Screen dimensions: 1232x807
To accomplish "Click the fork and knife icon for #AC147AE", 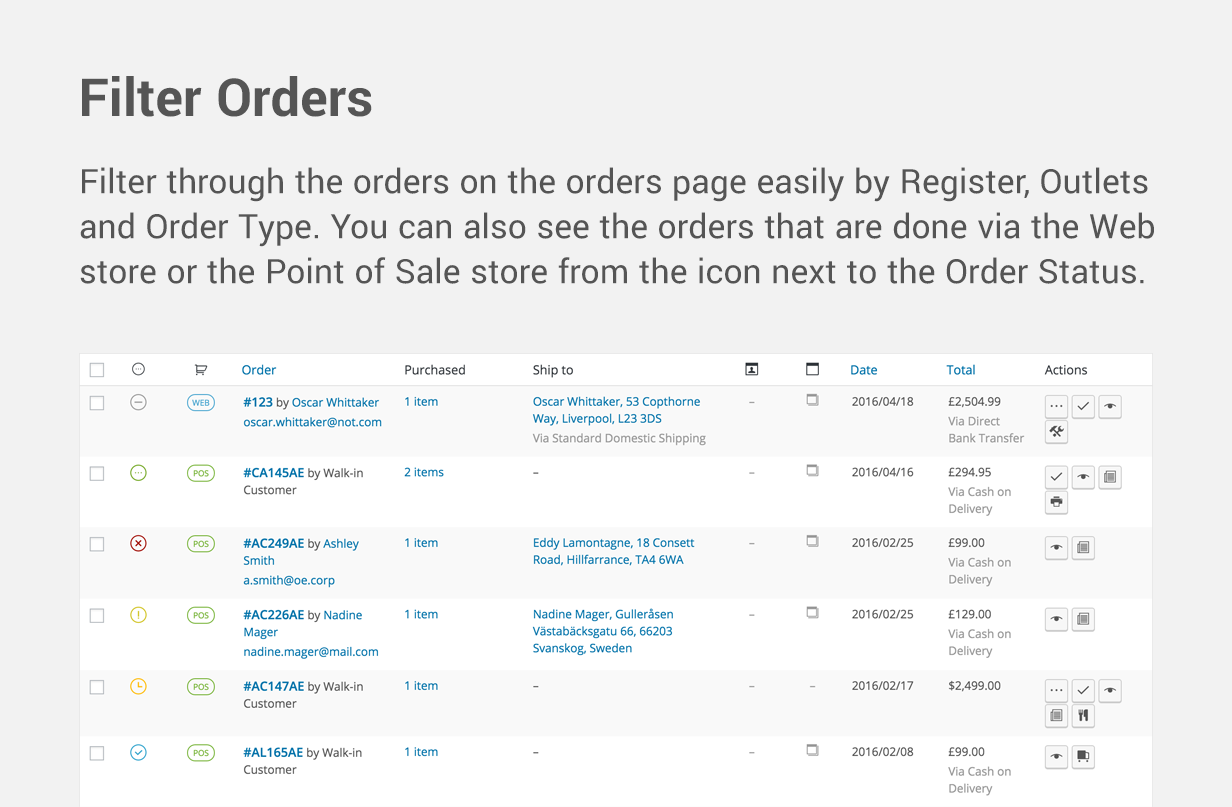I will tap(1083, 716).
